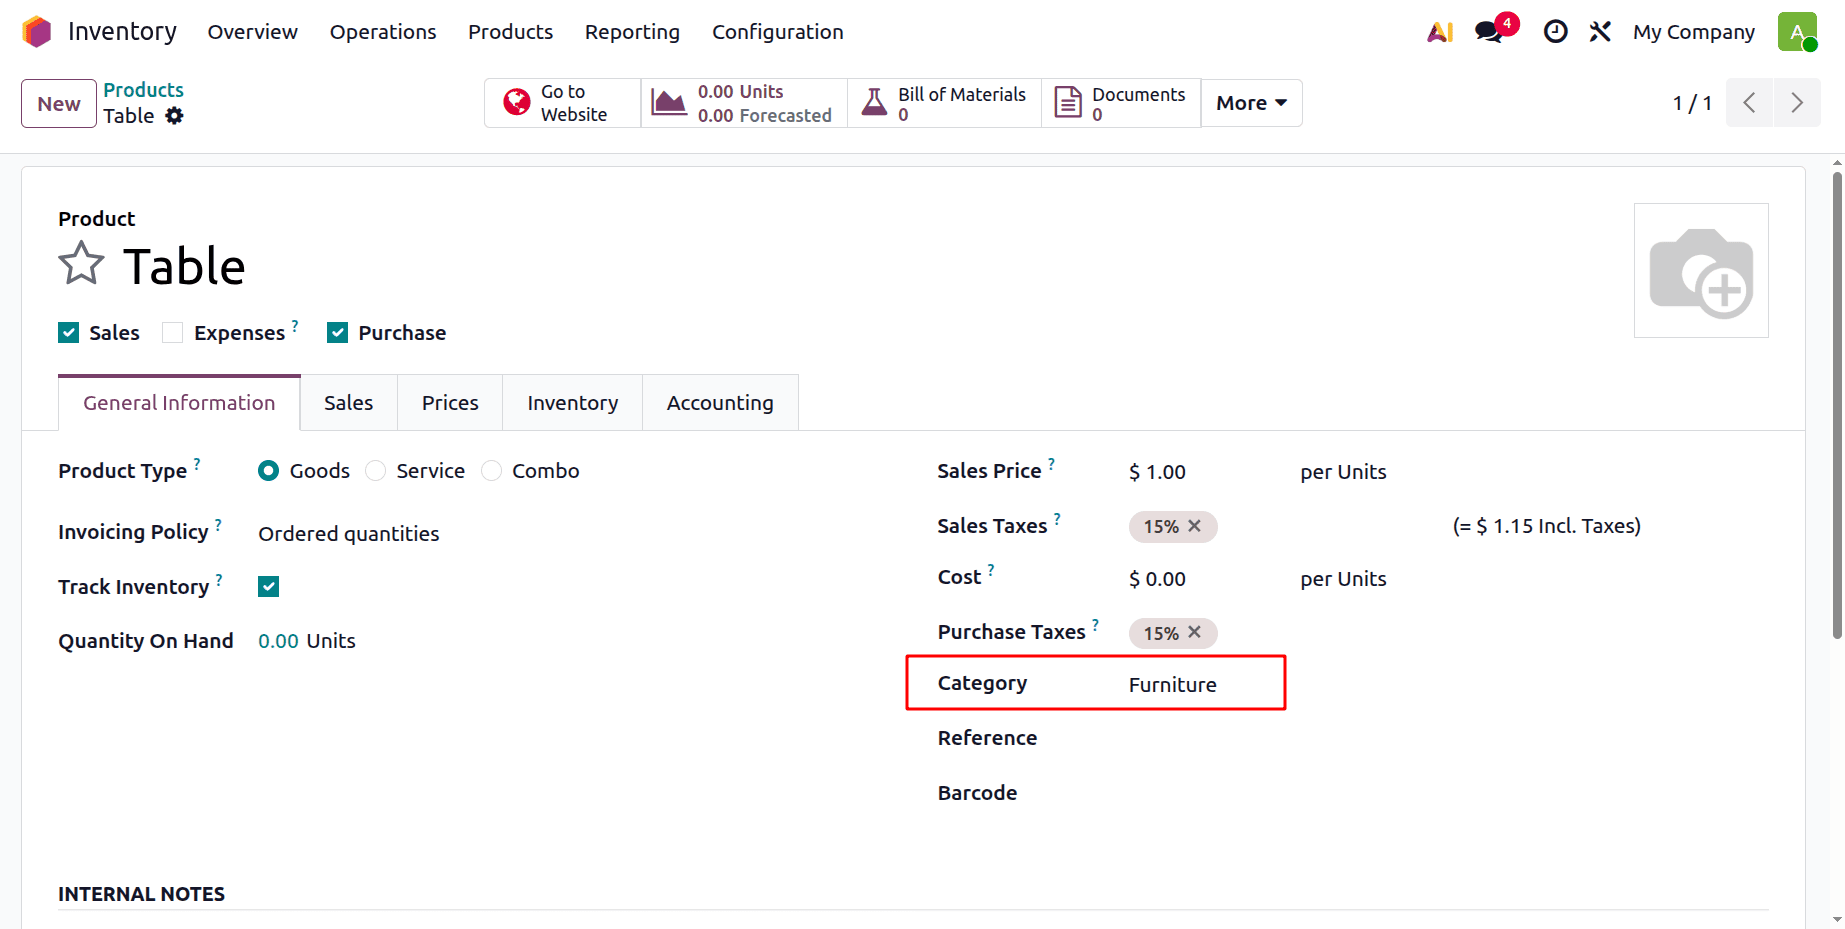Show Invoicing Policy help question mark

click(218, 524)
